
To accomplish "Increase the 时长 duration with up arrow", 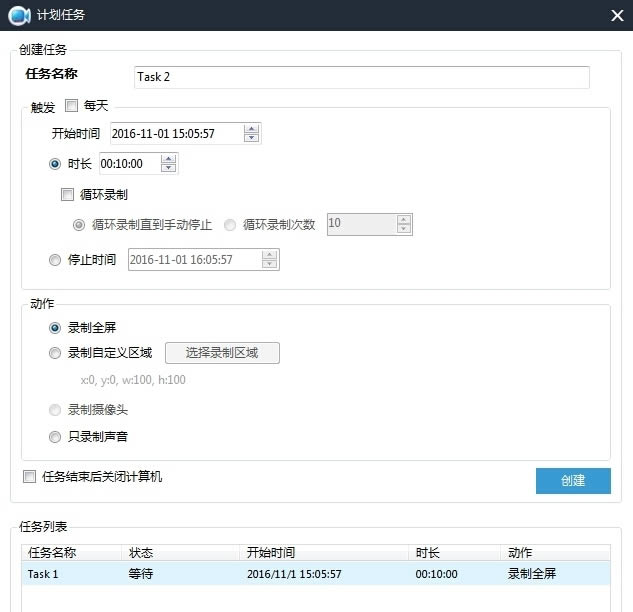I will pyautogui.click(x=168, y=159).
